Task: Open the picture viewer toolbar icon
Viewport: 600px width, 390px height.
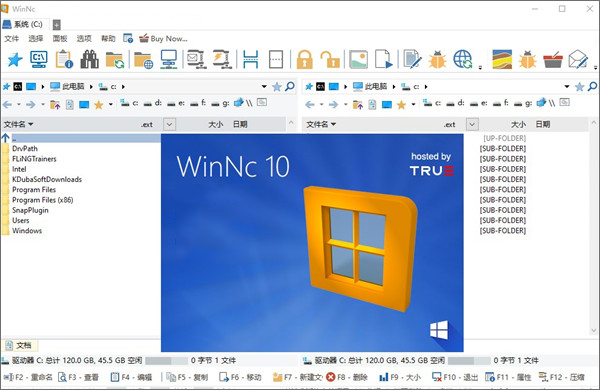Action: (359, 60)
